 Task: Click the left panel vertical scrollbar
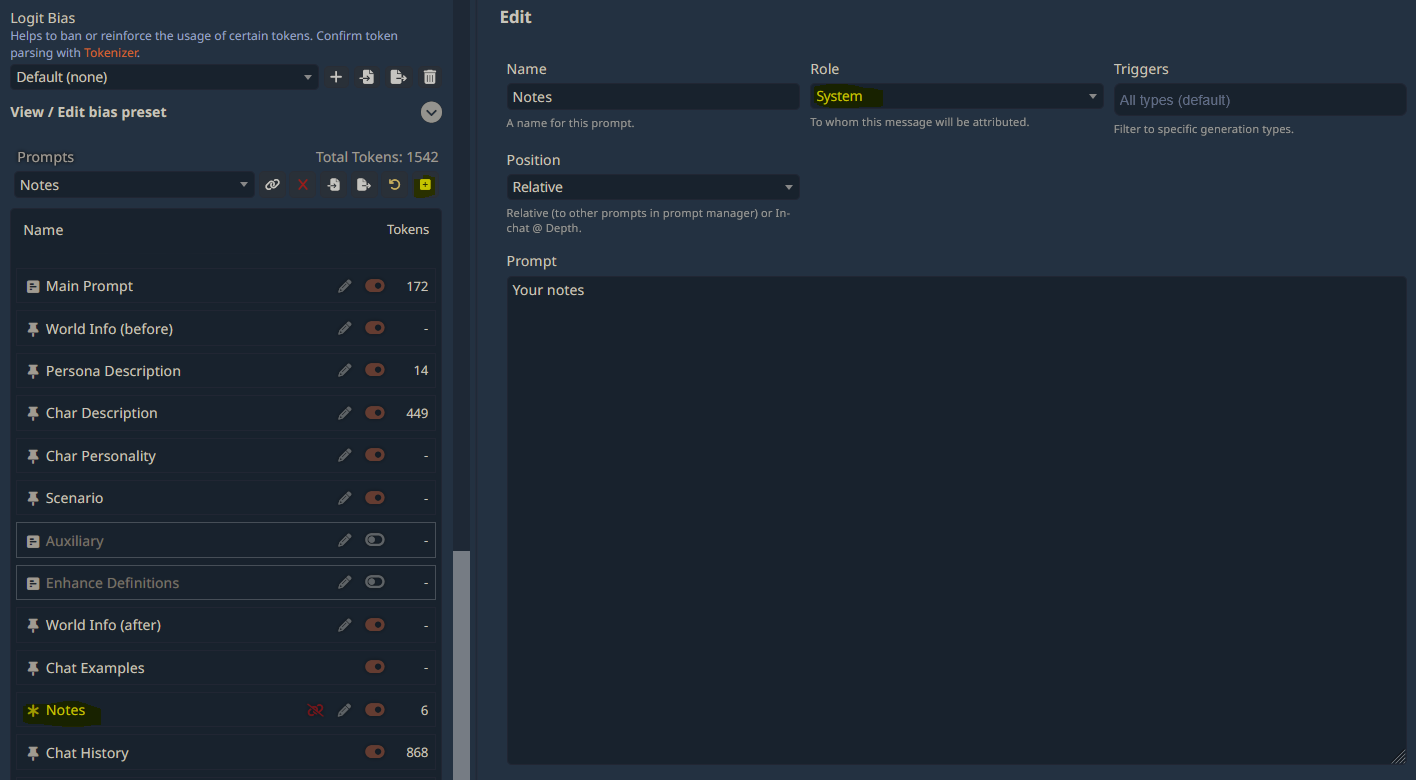[461, 665]
